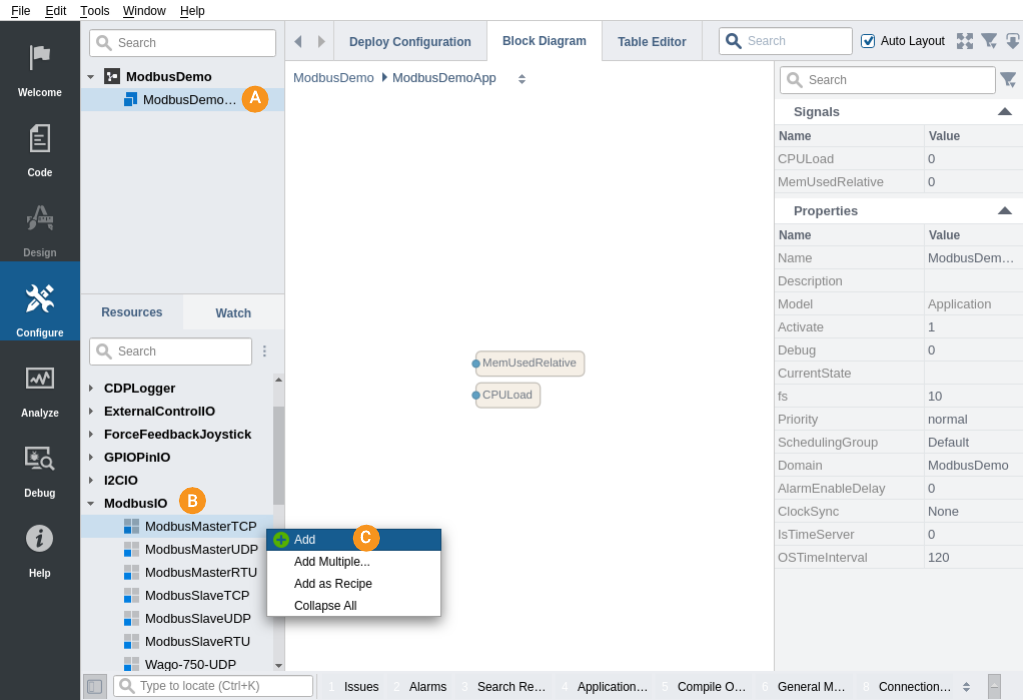Screen dimensions: 1023x700
Task: Open the Help mode in sidebar
Action: 40,548
